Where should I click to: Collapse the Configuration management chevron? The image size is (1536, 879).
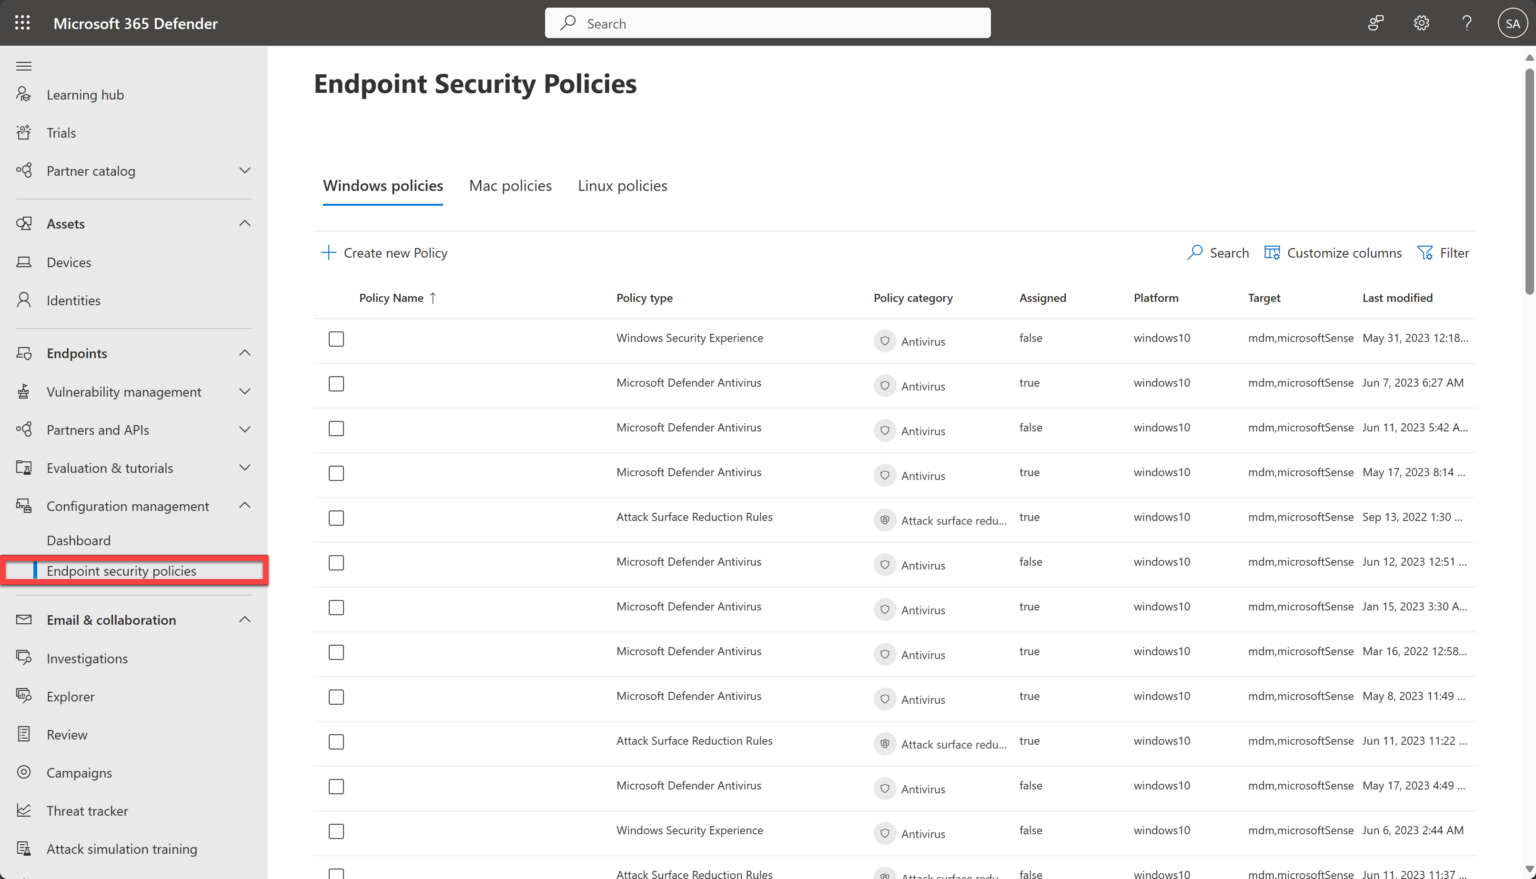pyautogui.click(x=245, y=506)
